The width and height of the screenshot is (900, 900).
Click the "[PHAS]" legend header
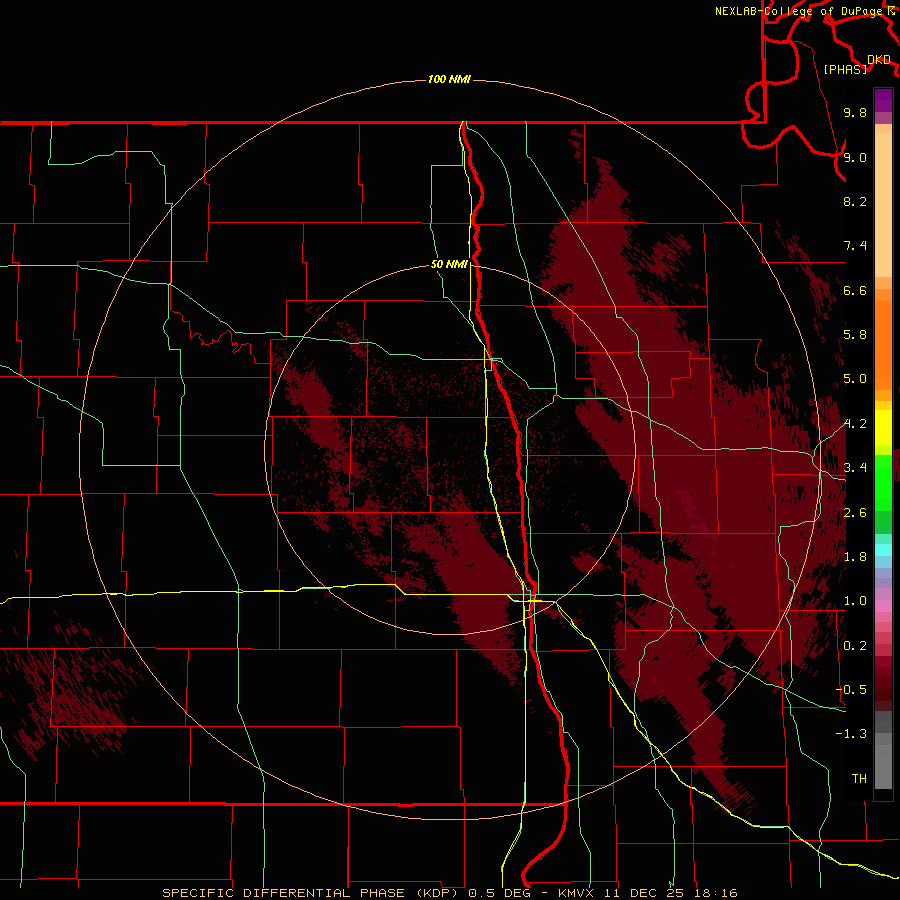click(845, 69)
